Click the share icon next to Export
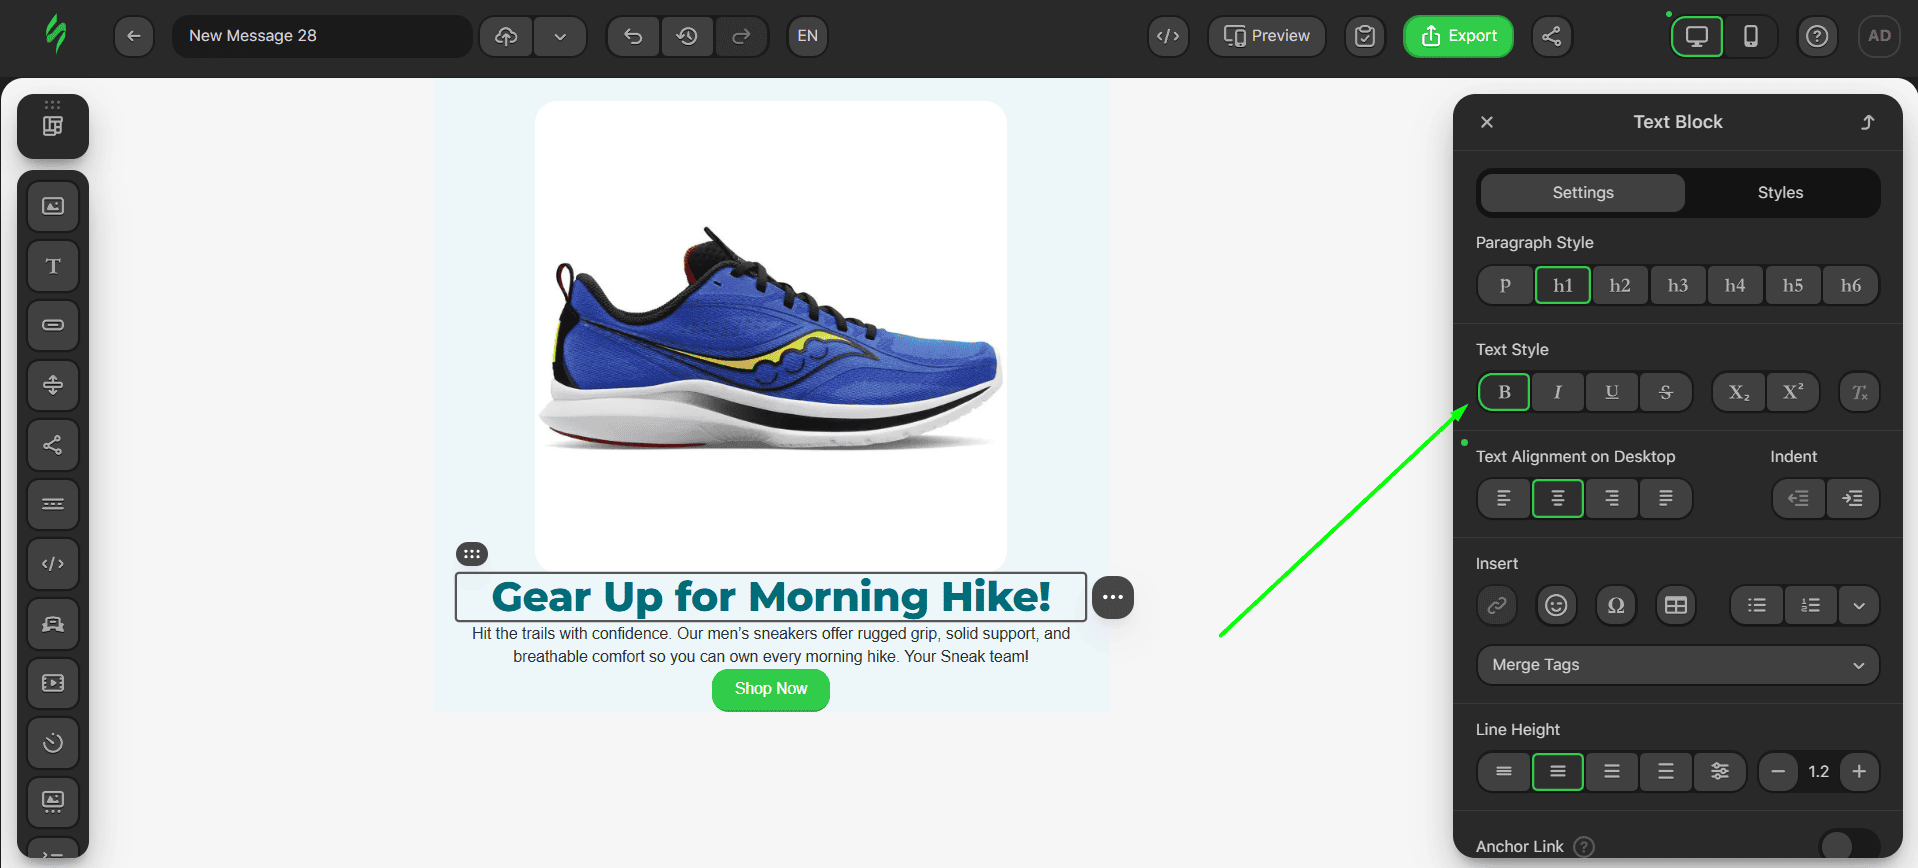The width and height of the screenshot is (1918, 868). coord(1551,36)
